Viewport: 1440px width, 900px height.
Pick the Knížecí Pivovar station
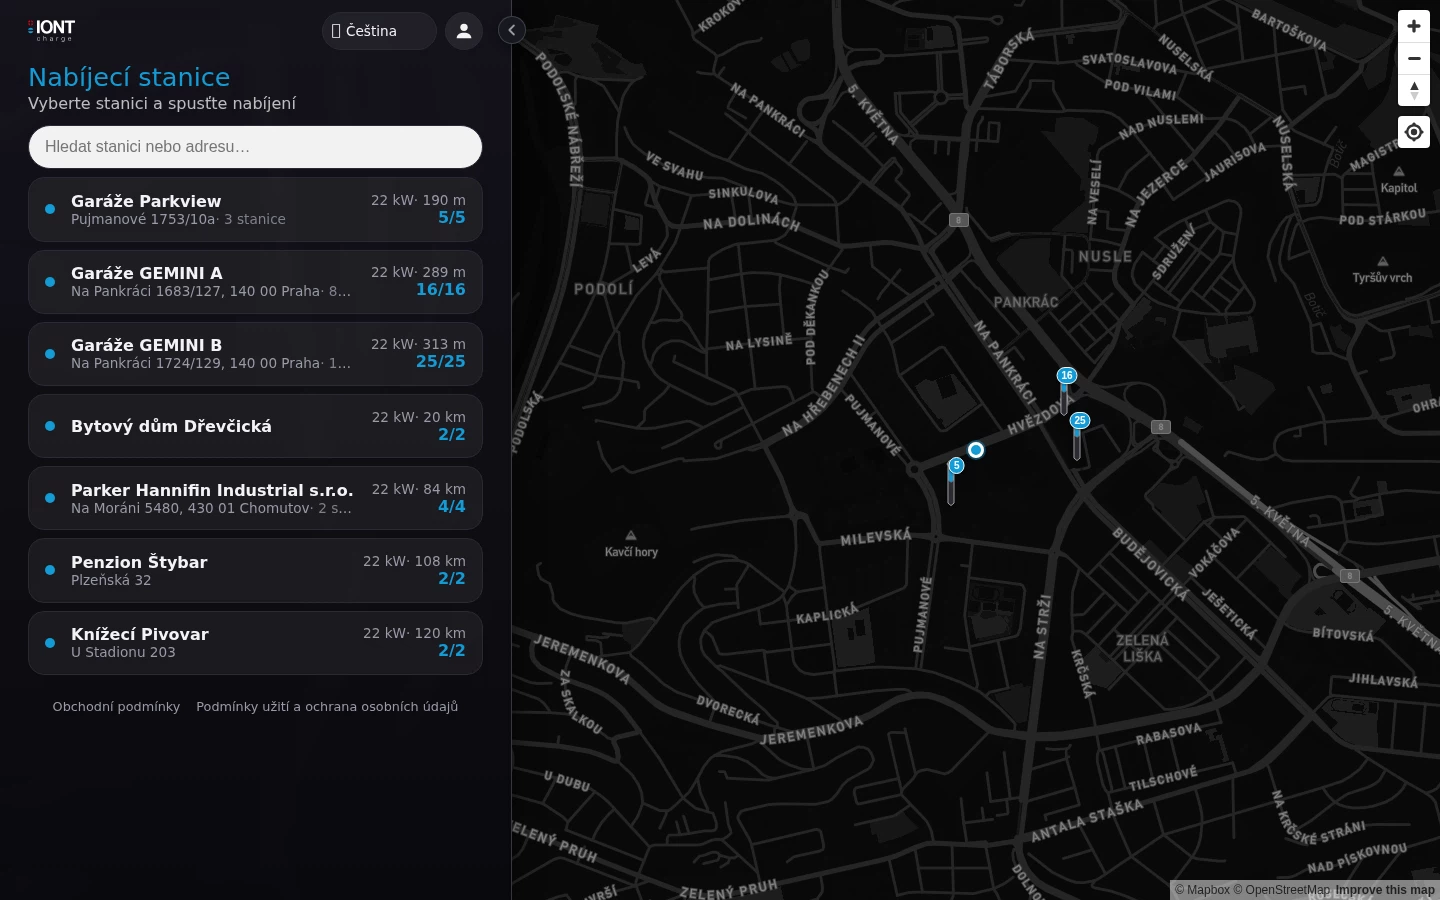(x=255, y=643)
